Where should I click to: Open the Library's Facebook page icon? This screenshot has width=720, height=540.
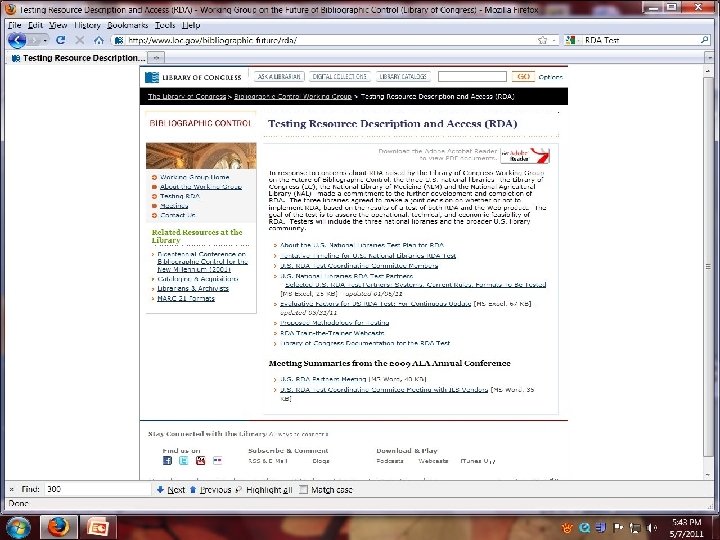pyautogui.click(x=168, y=461)
